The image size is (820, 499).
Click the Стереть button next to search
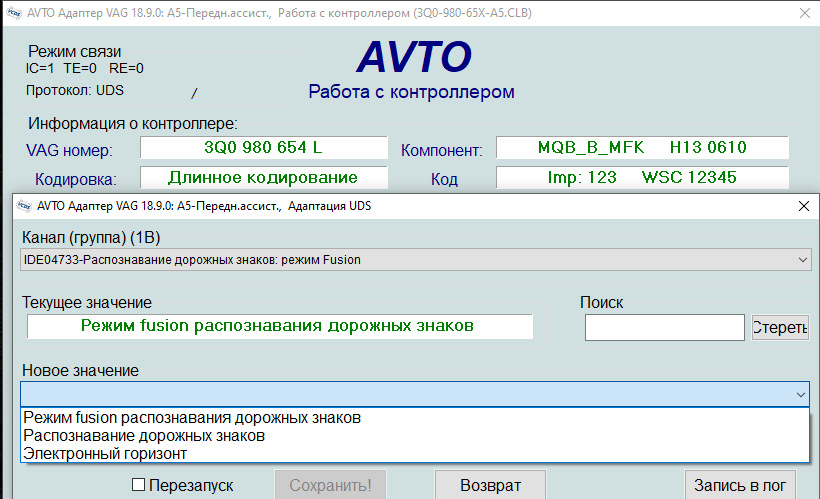click(780, 327)
